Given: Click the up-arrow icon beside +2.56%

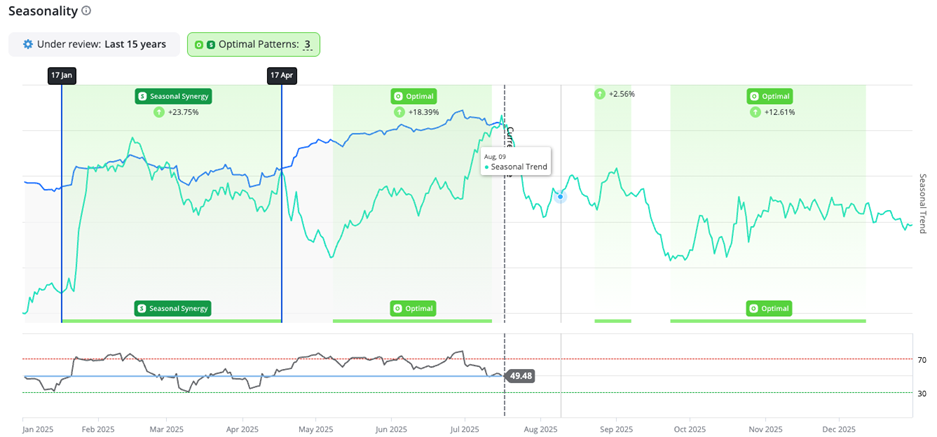Looking at the screenshot, I should (x=599, y=94).
